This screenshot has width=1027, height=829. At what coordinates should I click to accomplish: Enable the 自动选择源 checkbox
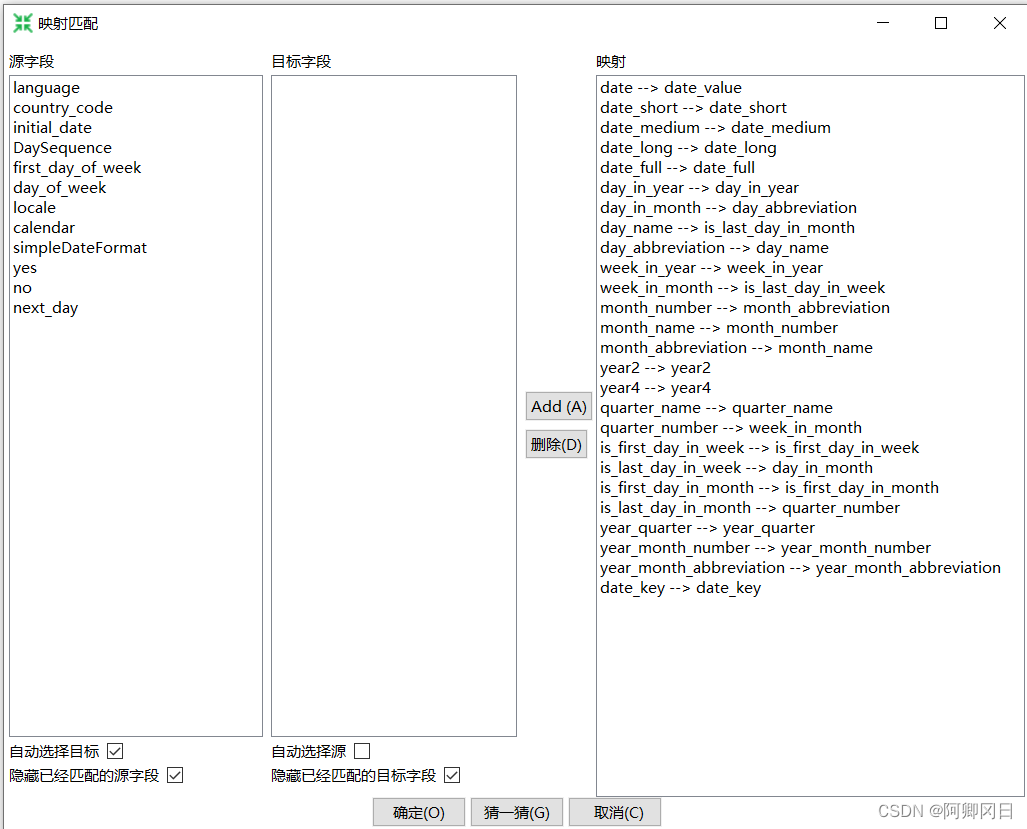[x=362, y=751]
